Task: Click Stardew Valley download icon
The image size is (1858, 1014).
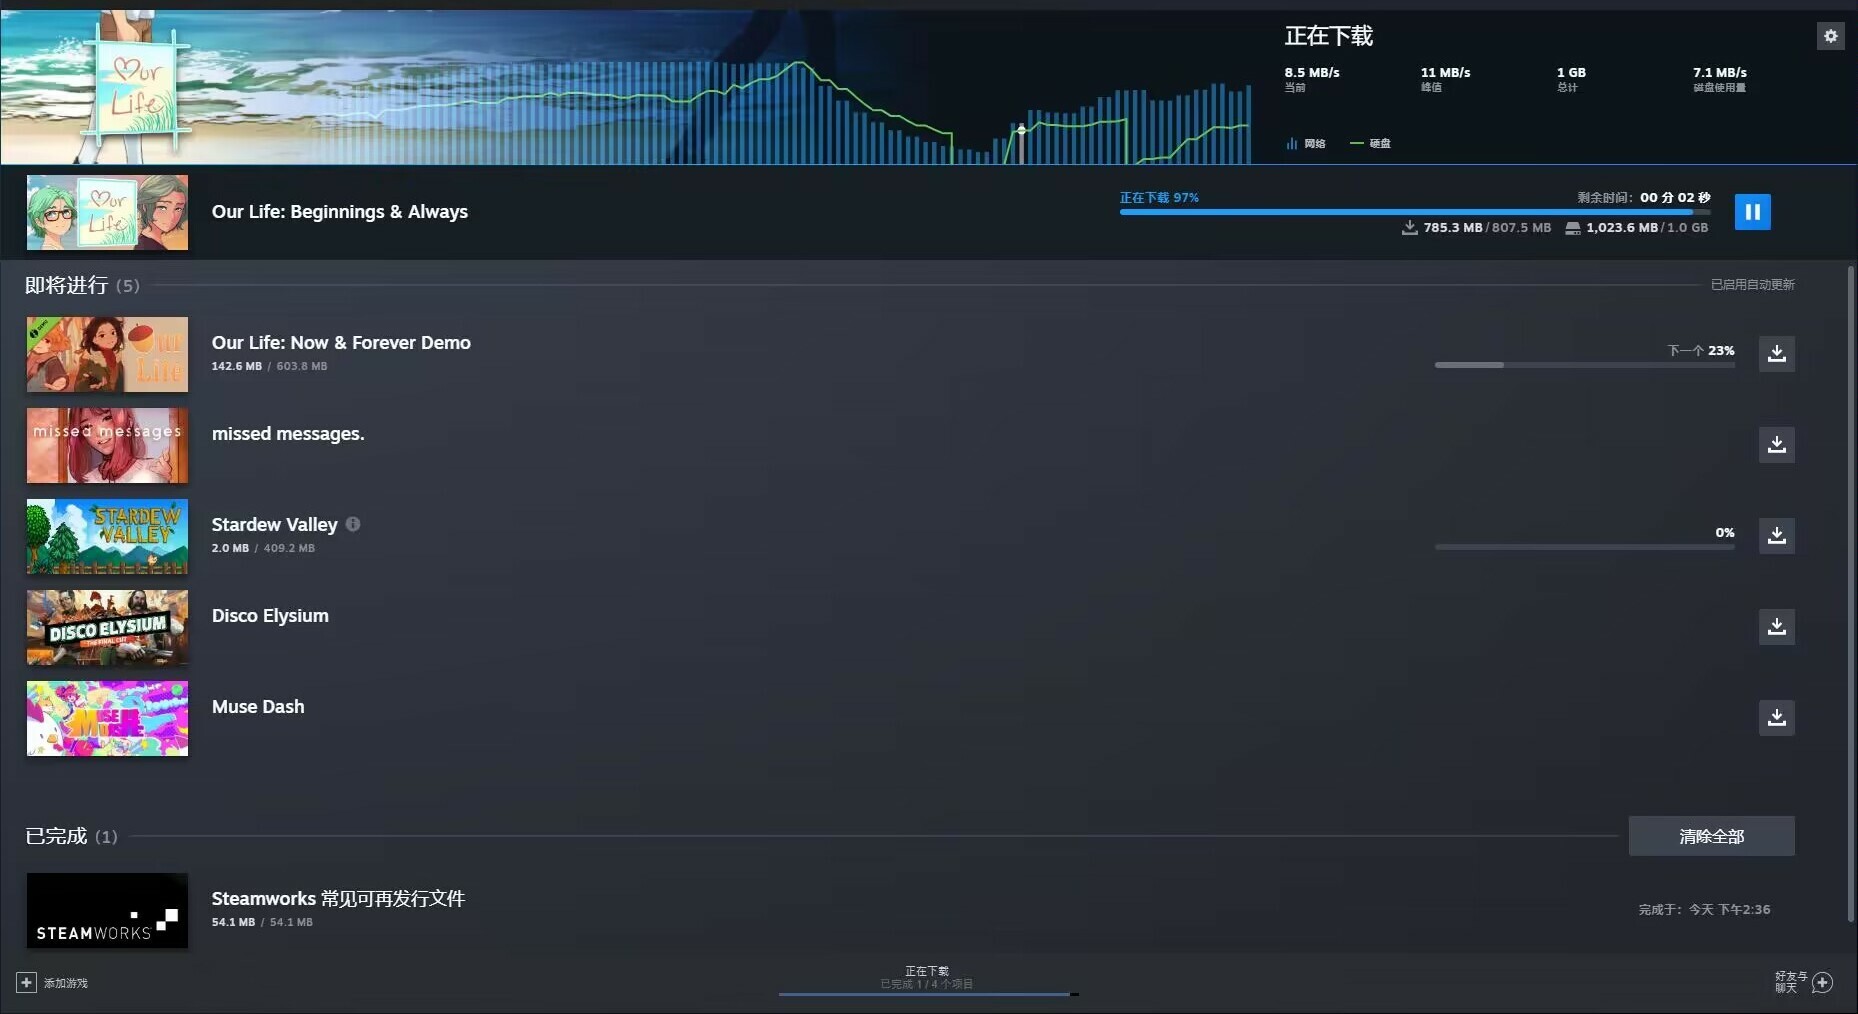Action: click(1776, 536)
